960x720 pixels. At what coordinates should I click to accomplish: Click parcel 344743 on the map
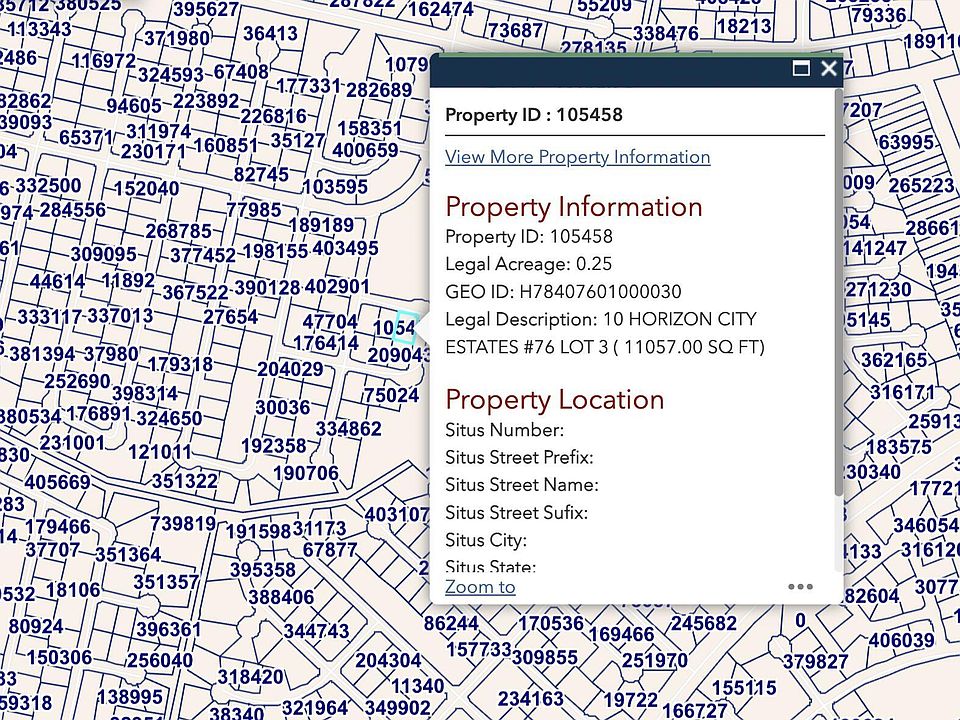316,632
